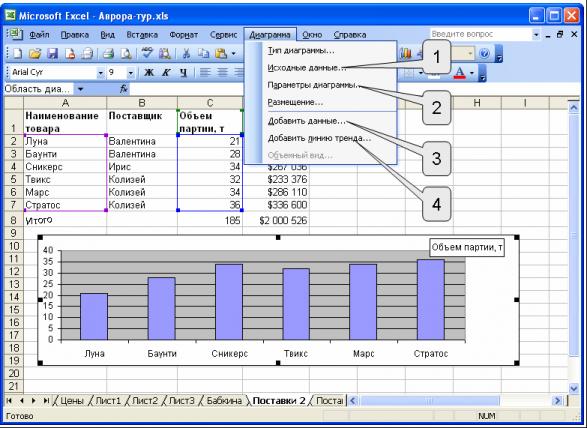The height and width of the screenshot is (428, 587).
Task: Click the Open file folder icon
Action: click(35, 54)
